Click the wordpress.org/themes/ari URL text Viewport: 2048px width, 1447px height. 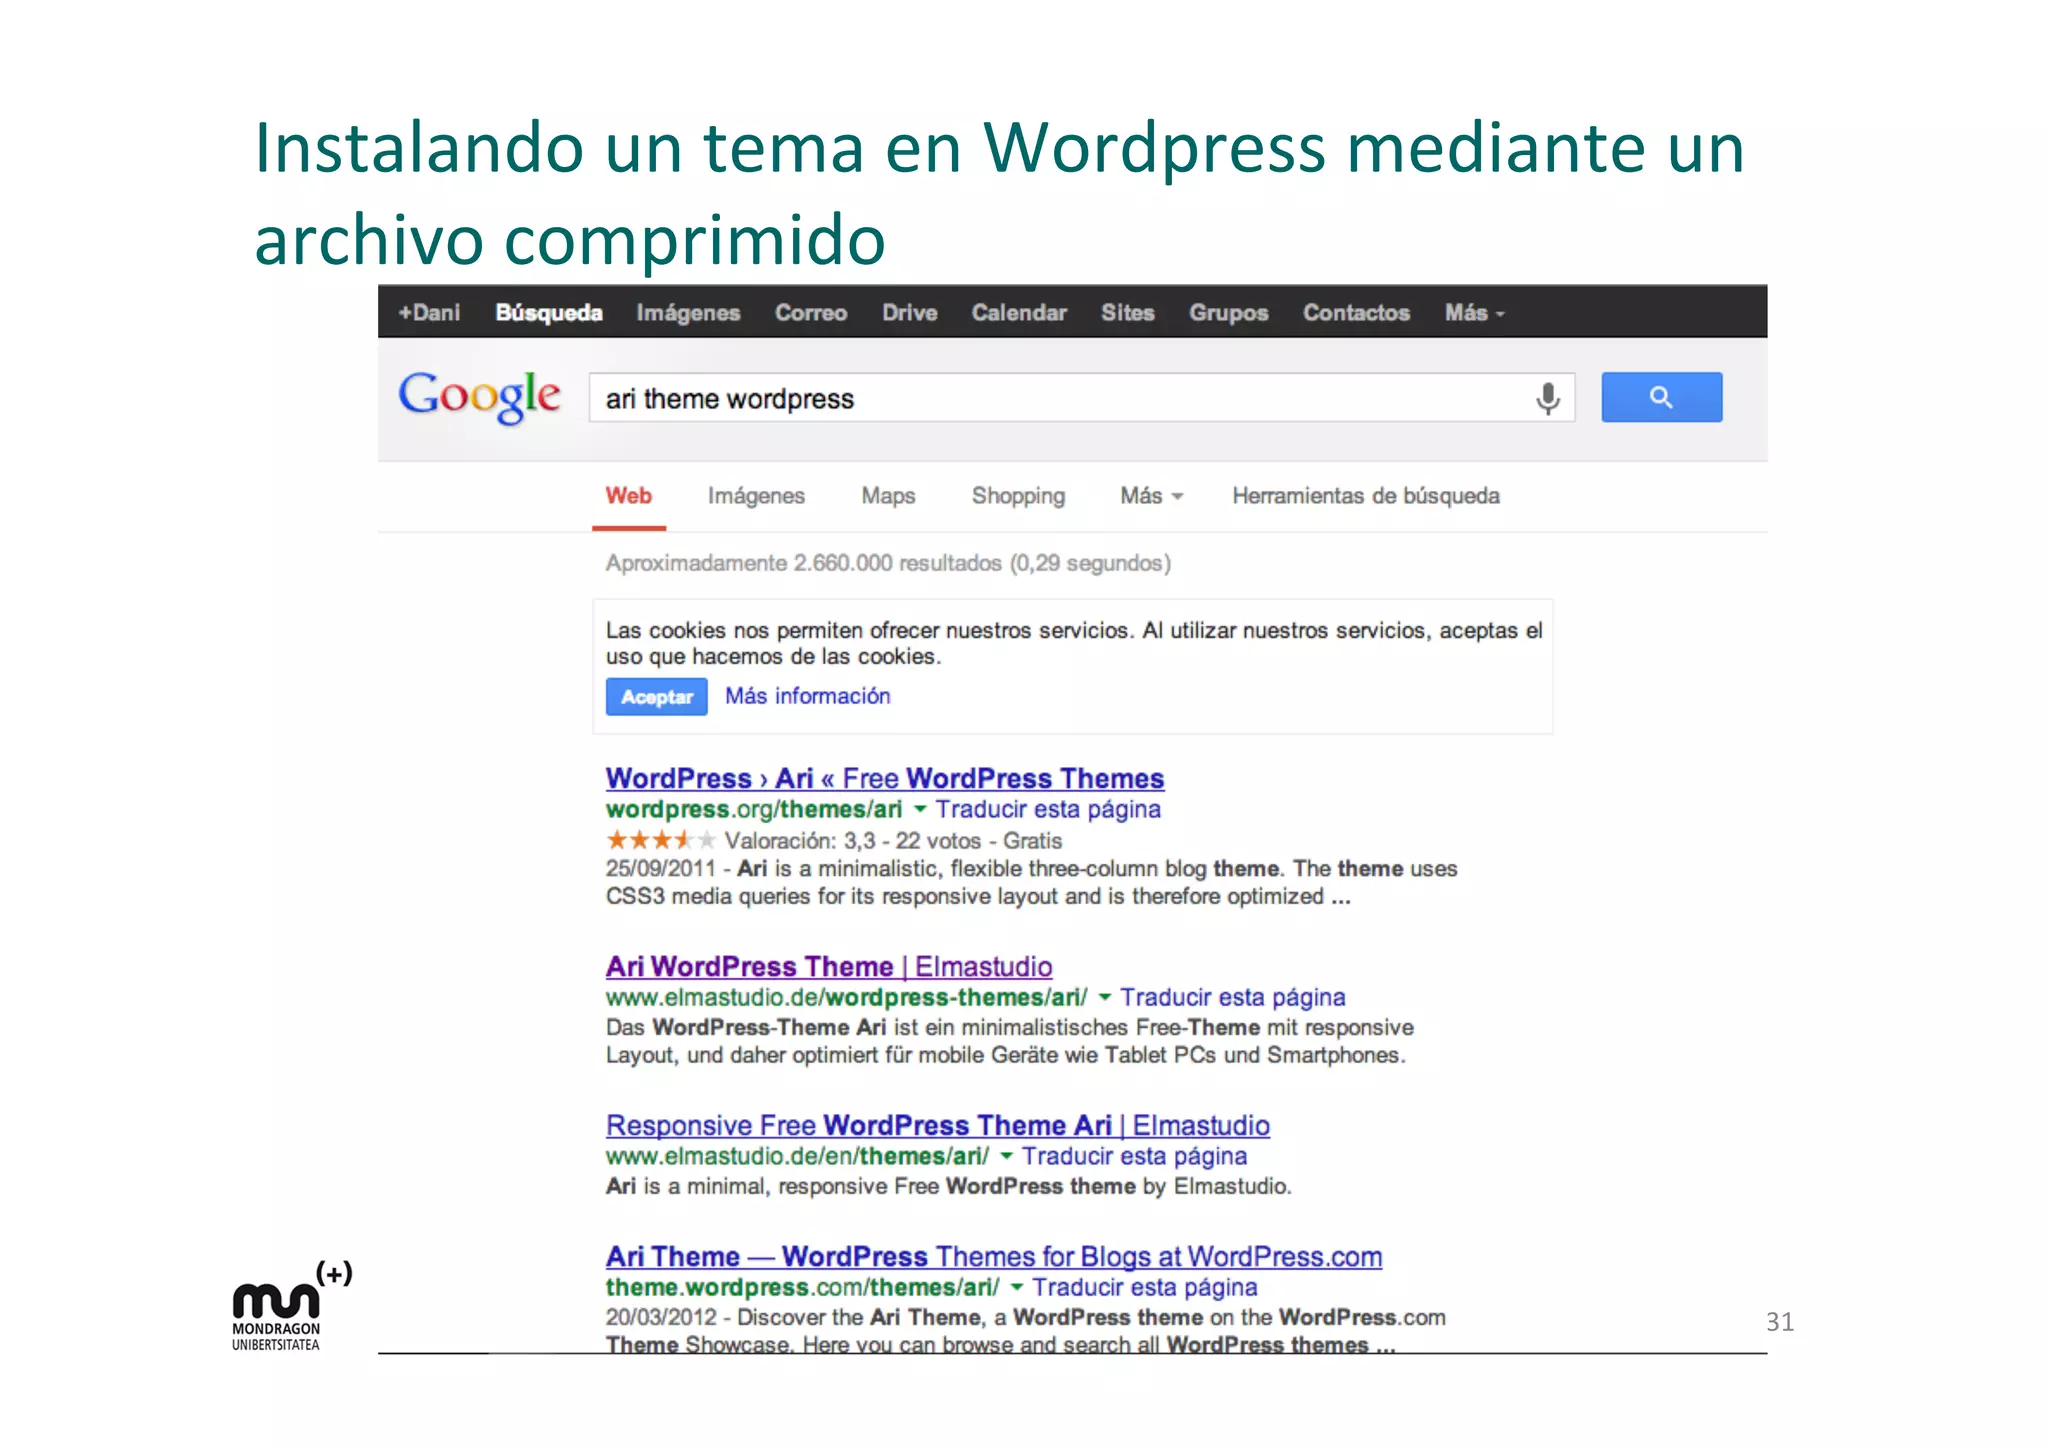point(754,809)
